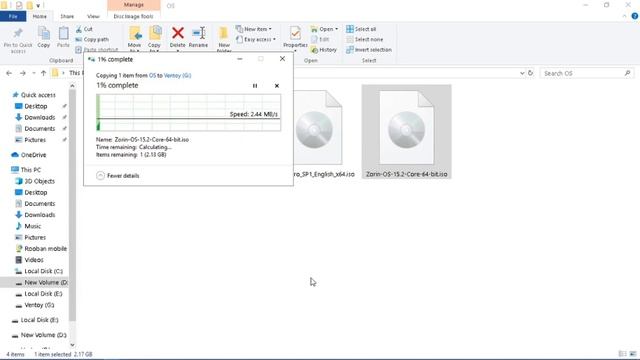Open Quick Access Toolbar customize dropdown
The width and height of the screenshot is (640, 360).
click(38, 6)
